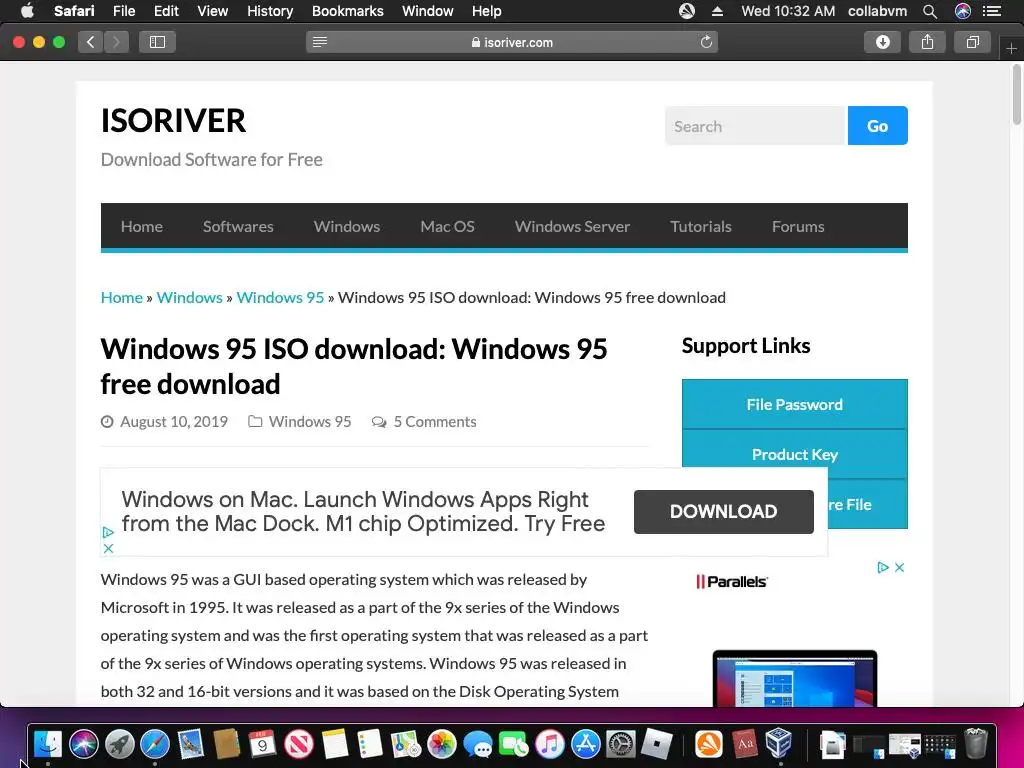Open the Apple menu

27,11
